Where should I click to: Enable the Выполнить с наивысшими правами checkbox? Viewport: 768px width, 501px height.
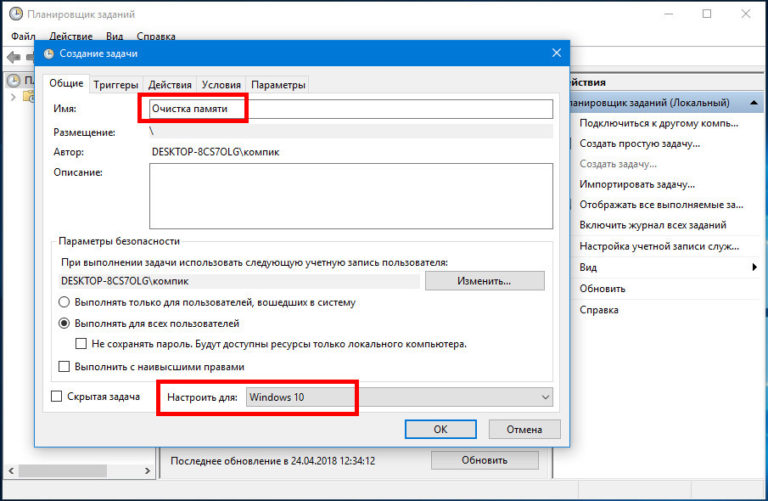tap(65, 367)
